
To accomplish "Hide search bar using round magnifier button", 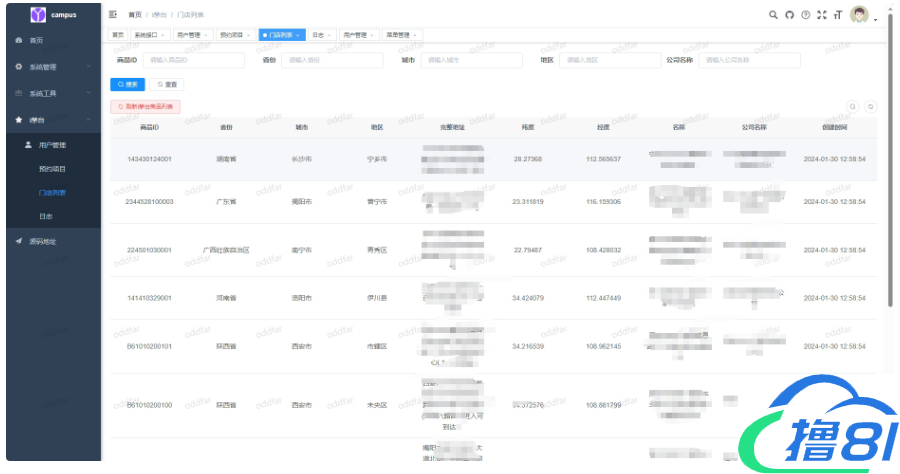I will 853,106.
